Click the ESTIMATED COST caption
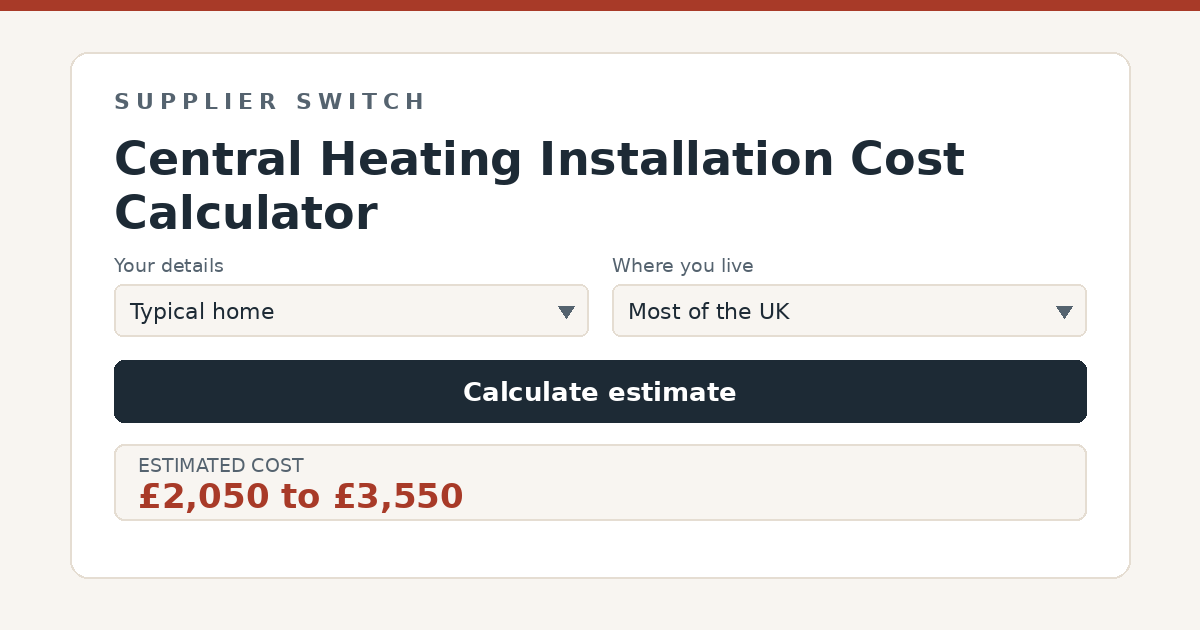Viewport: 1200px width, 630px height. pyautogui.click(x=221, y=466)
